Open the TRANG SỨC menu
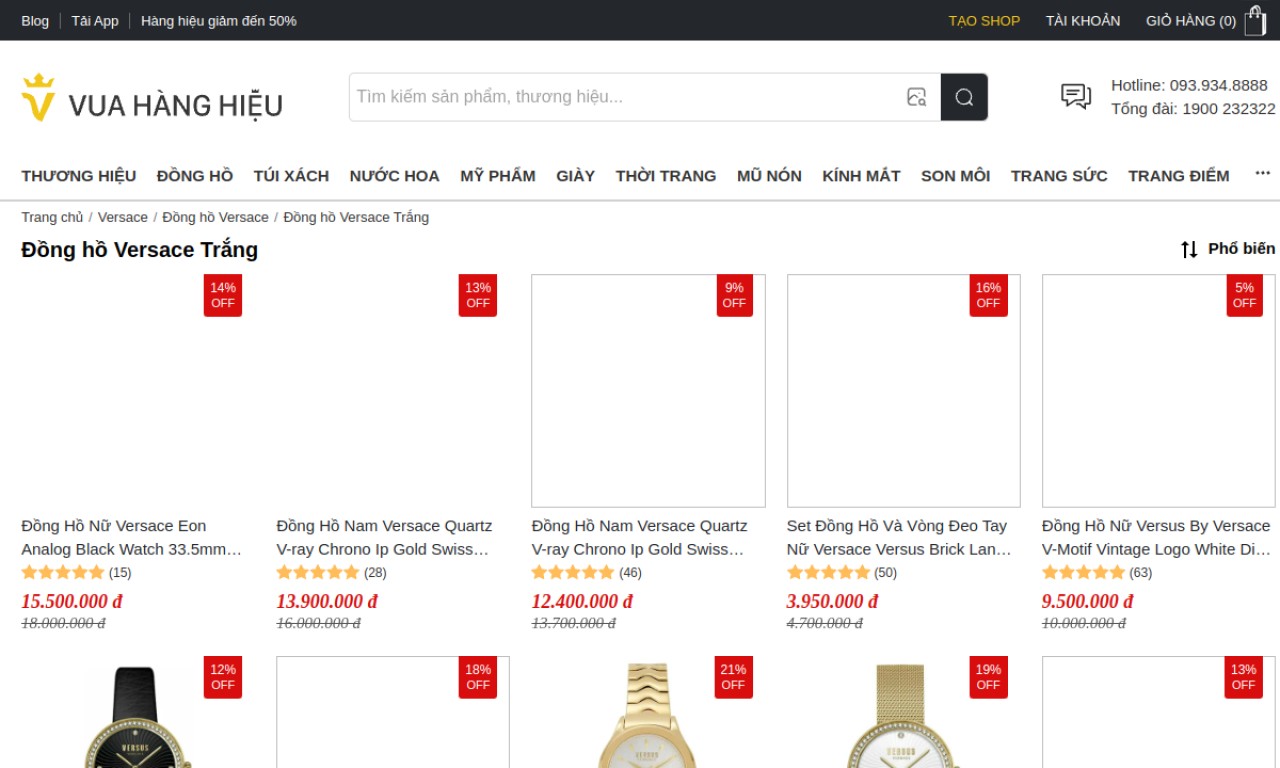 coord(1059,176)
